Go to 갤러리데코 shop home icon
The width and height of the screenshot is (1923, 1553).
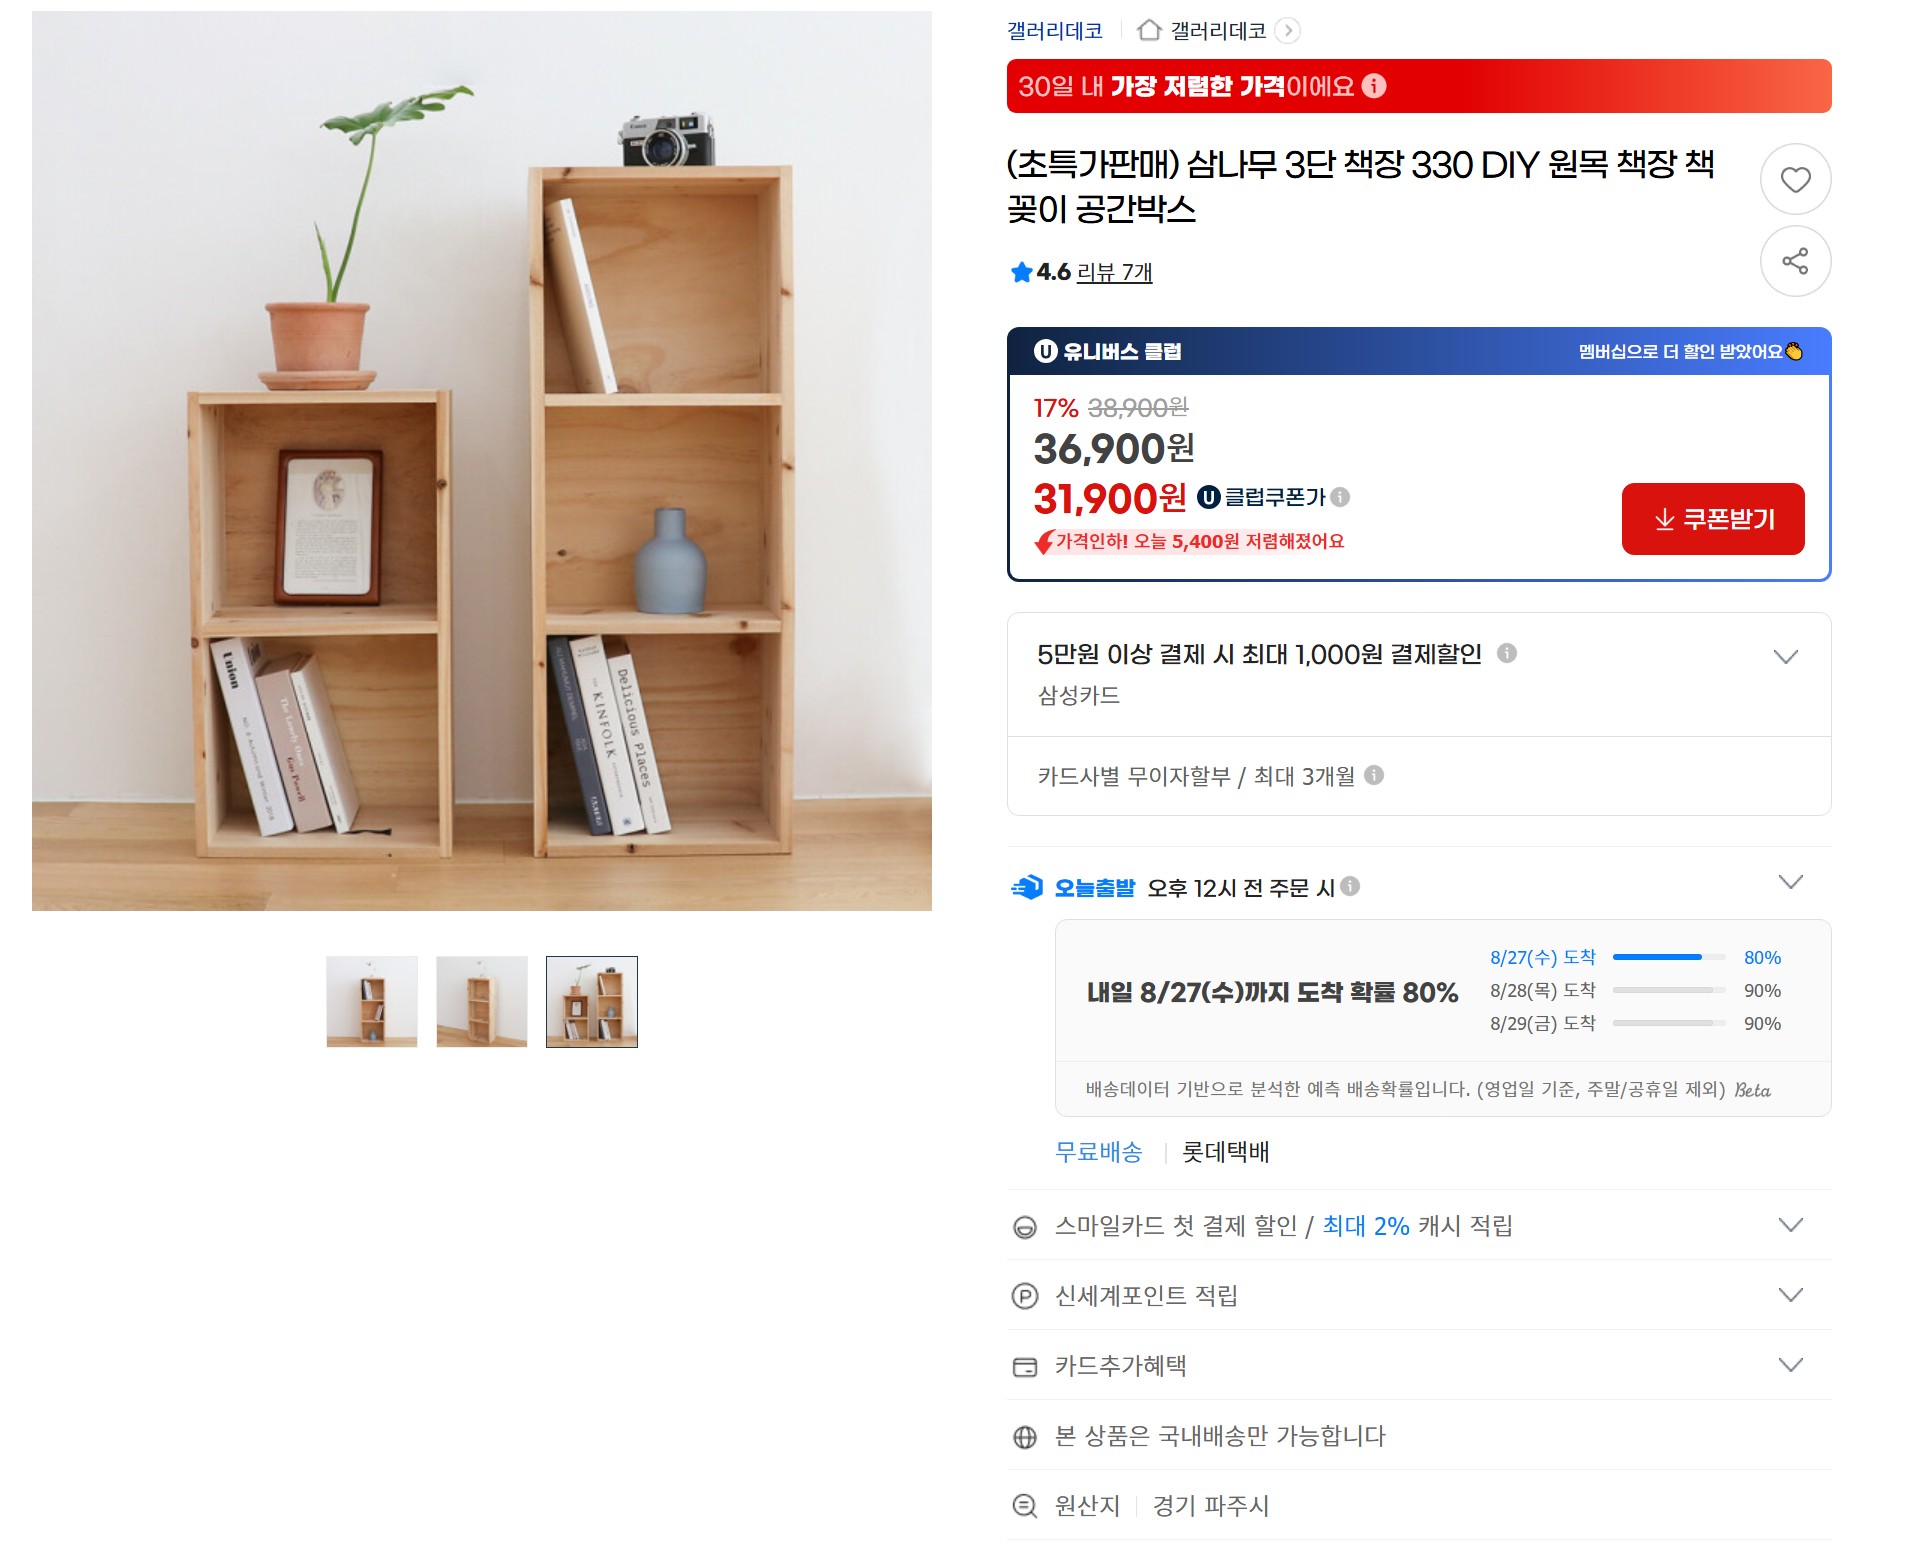1149,30
